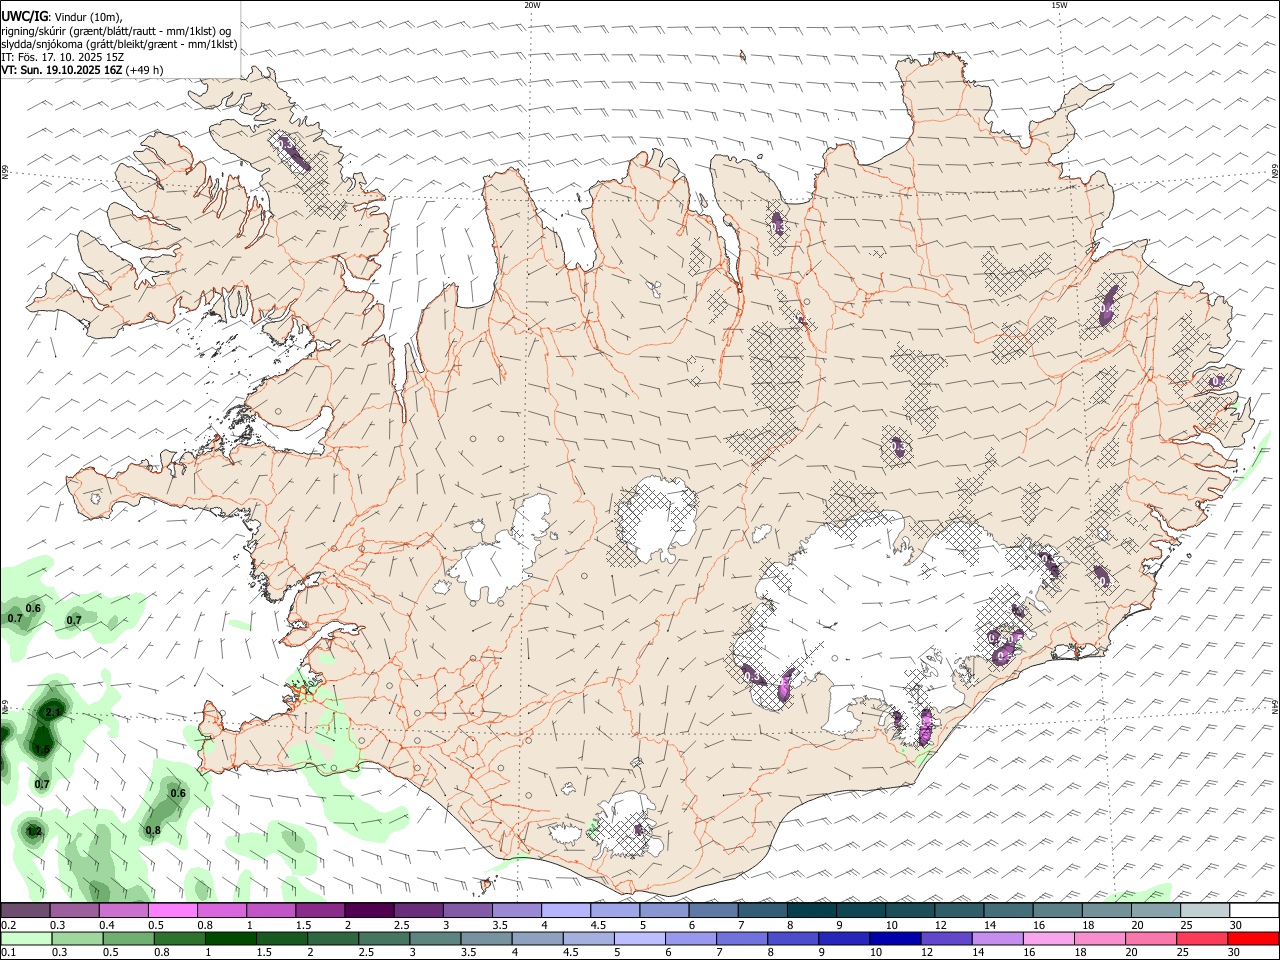Click the dark teal swatch between 8 and 9 in upper row
Viewport: 1280px width, 960px height.
click(x=812, y=910)
